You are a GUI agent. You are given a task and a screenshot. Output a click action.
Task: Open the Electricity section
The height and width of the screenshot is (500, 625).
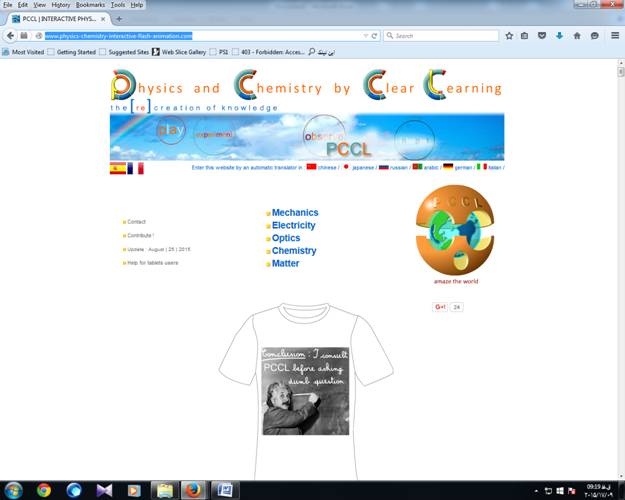point(293,225)
